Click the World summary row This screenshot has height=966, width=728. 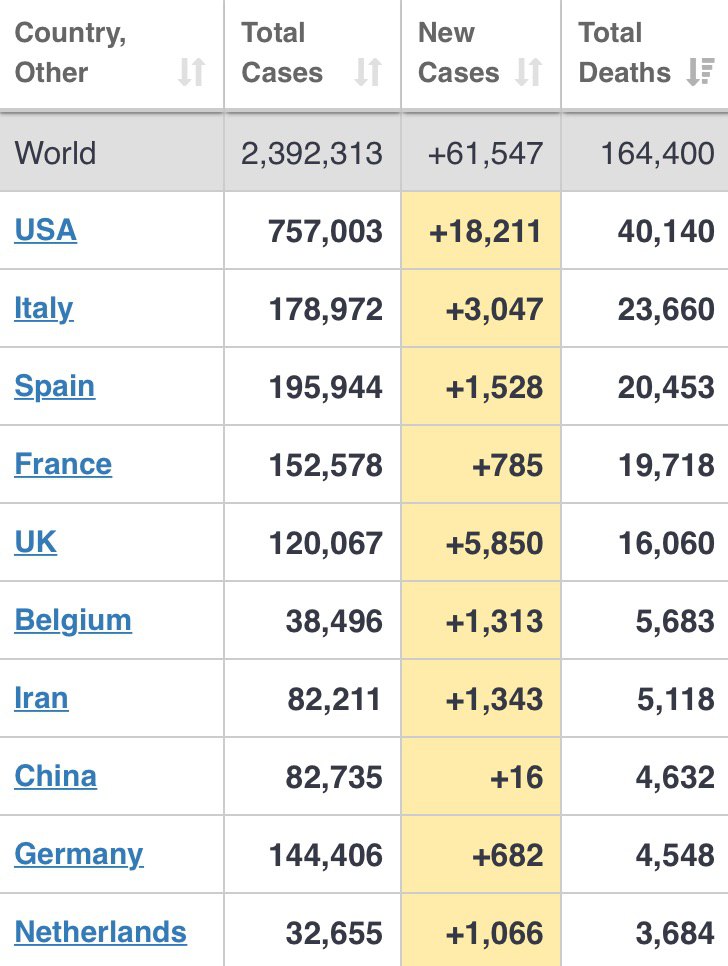click(364, 152)
